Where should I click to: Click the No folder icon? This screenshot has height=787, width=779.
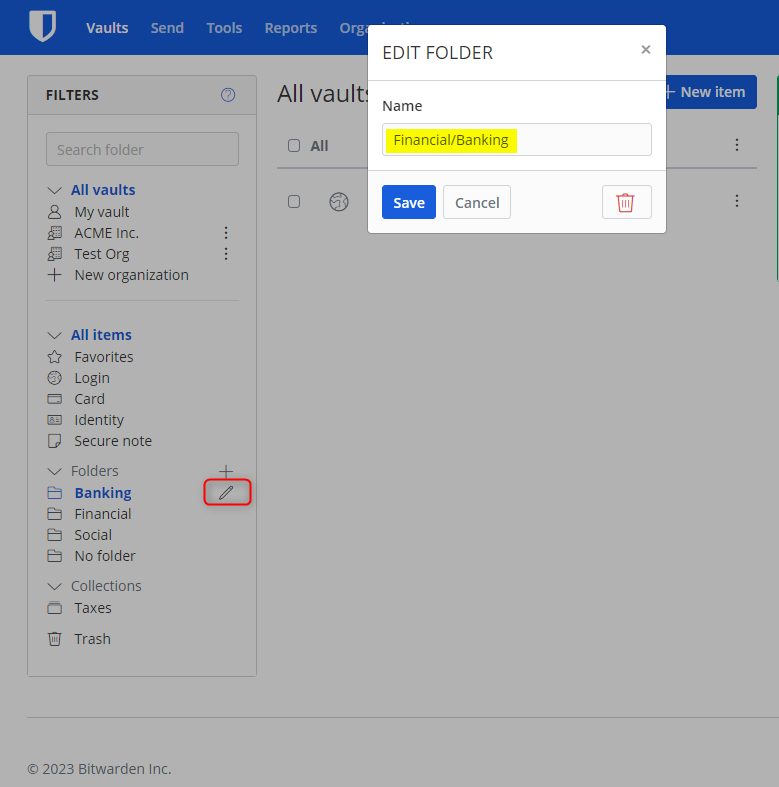(x=55, y=556)
